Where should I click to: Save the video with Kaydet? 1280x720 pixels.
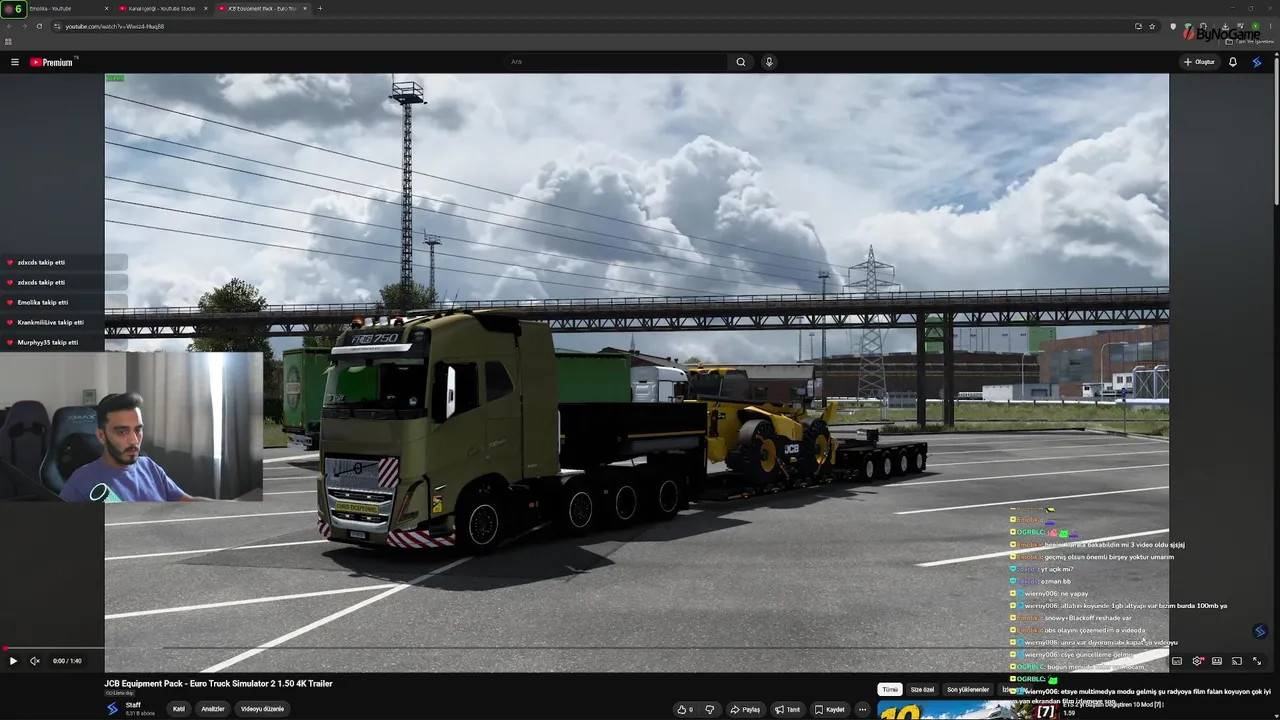[x=830, y=710]
